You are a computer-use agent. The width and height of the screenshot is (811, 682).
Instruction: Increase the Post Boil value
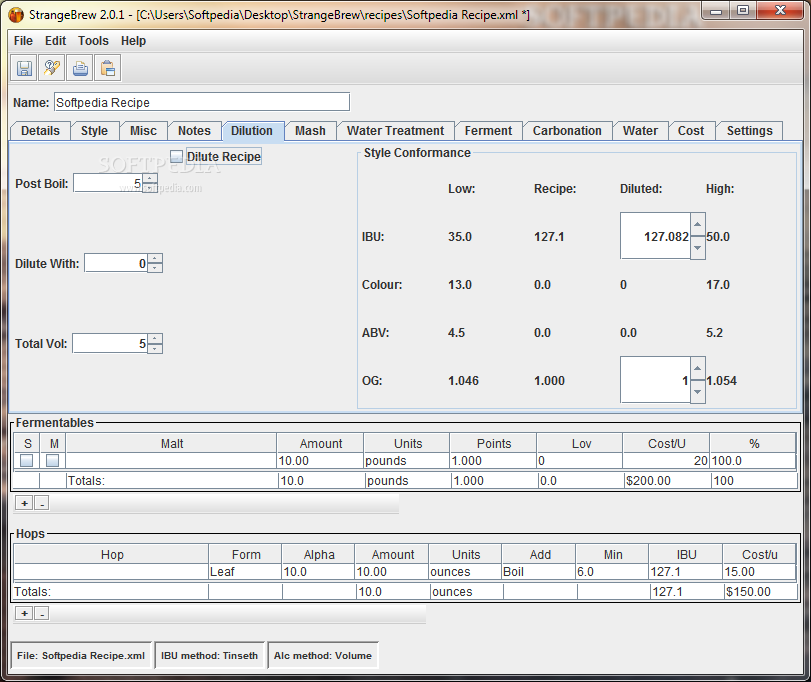click(x=150, y=178)
